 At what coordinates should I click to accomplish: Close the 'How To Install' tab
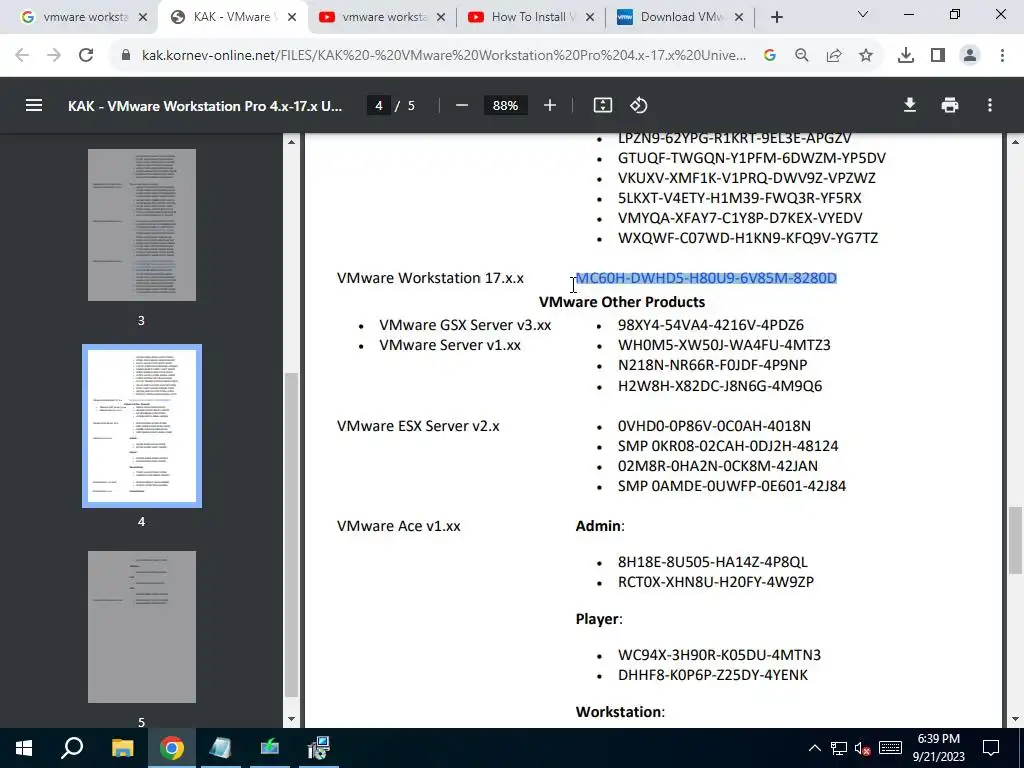click(x=590, y=17)
